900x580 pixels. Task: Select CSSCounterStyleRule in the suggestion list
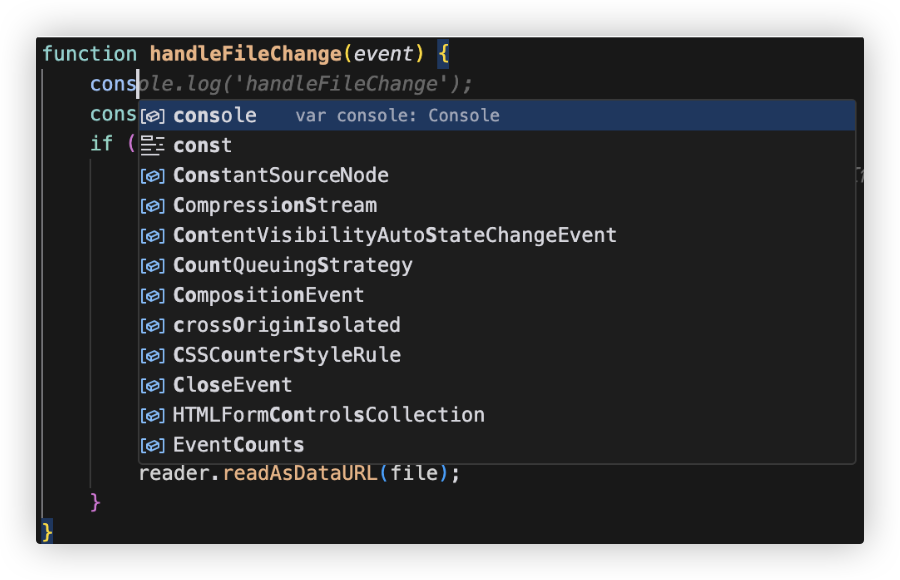[x=286, y=355]
